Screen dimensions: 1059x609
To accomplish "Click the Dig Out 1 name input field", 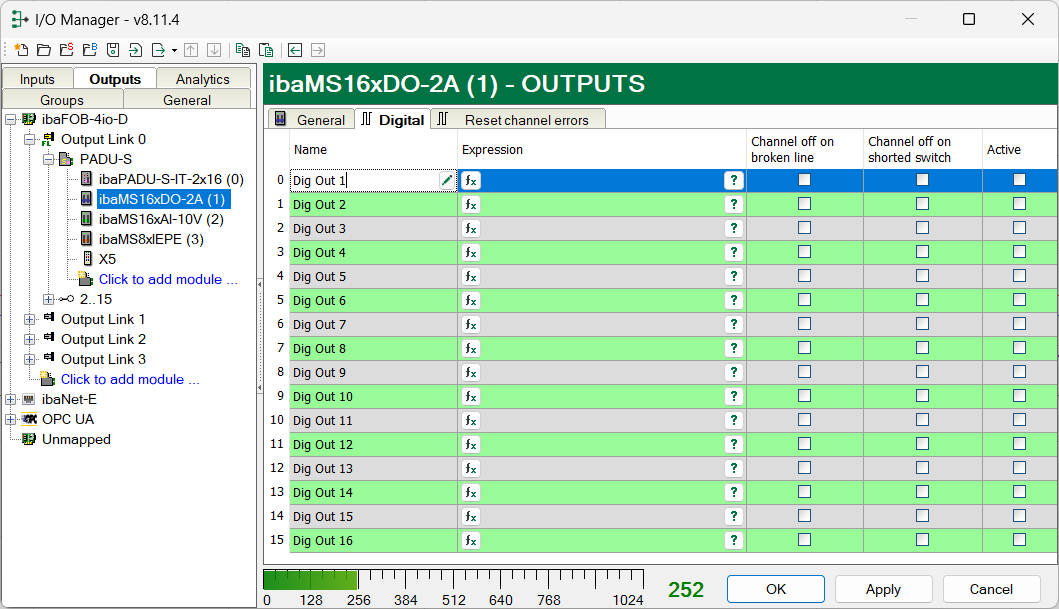I will (x=365, y=180).
